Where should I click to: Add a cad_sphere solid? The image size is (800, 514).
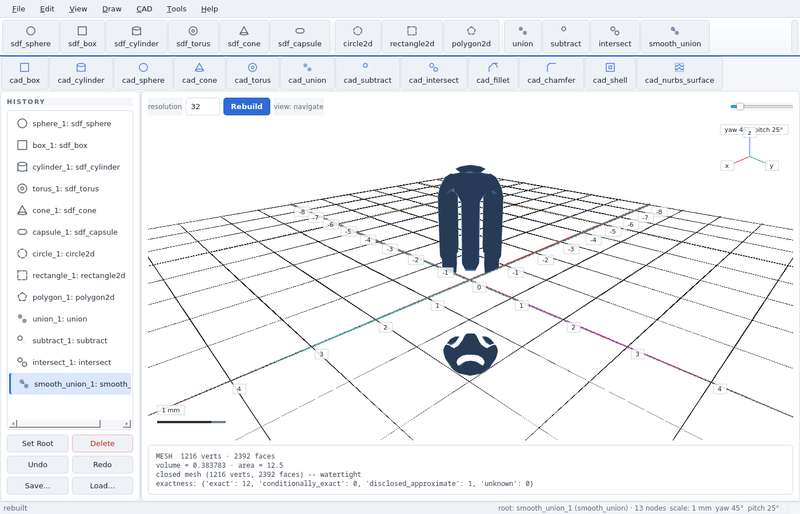click(x=143, y=74)
